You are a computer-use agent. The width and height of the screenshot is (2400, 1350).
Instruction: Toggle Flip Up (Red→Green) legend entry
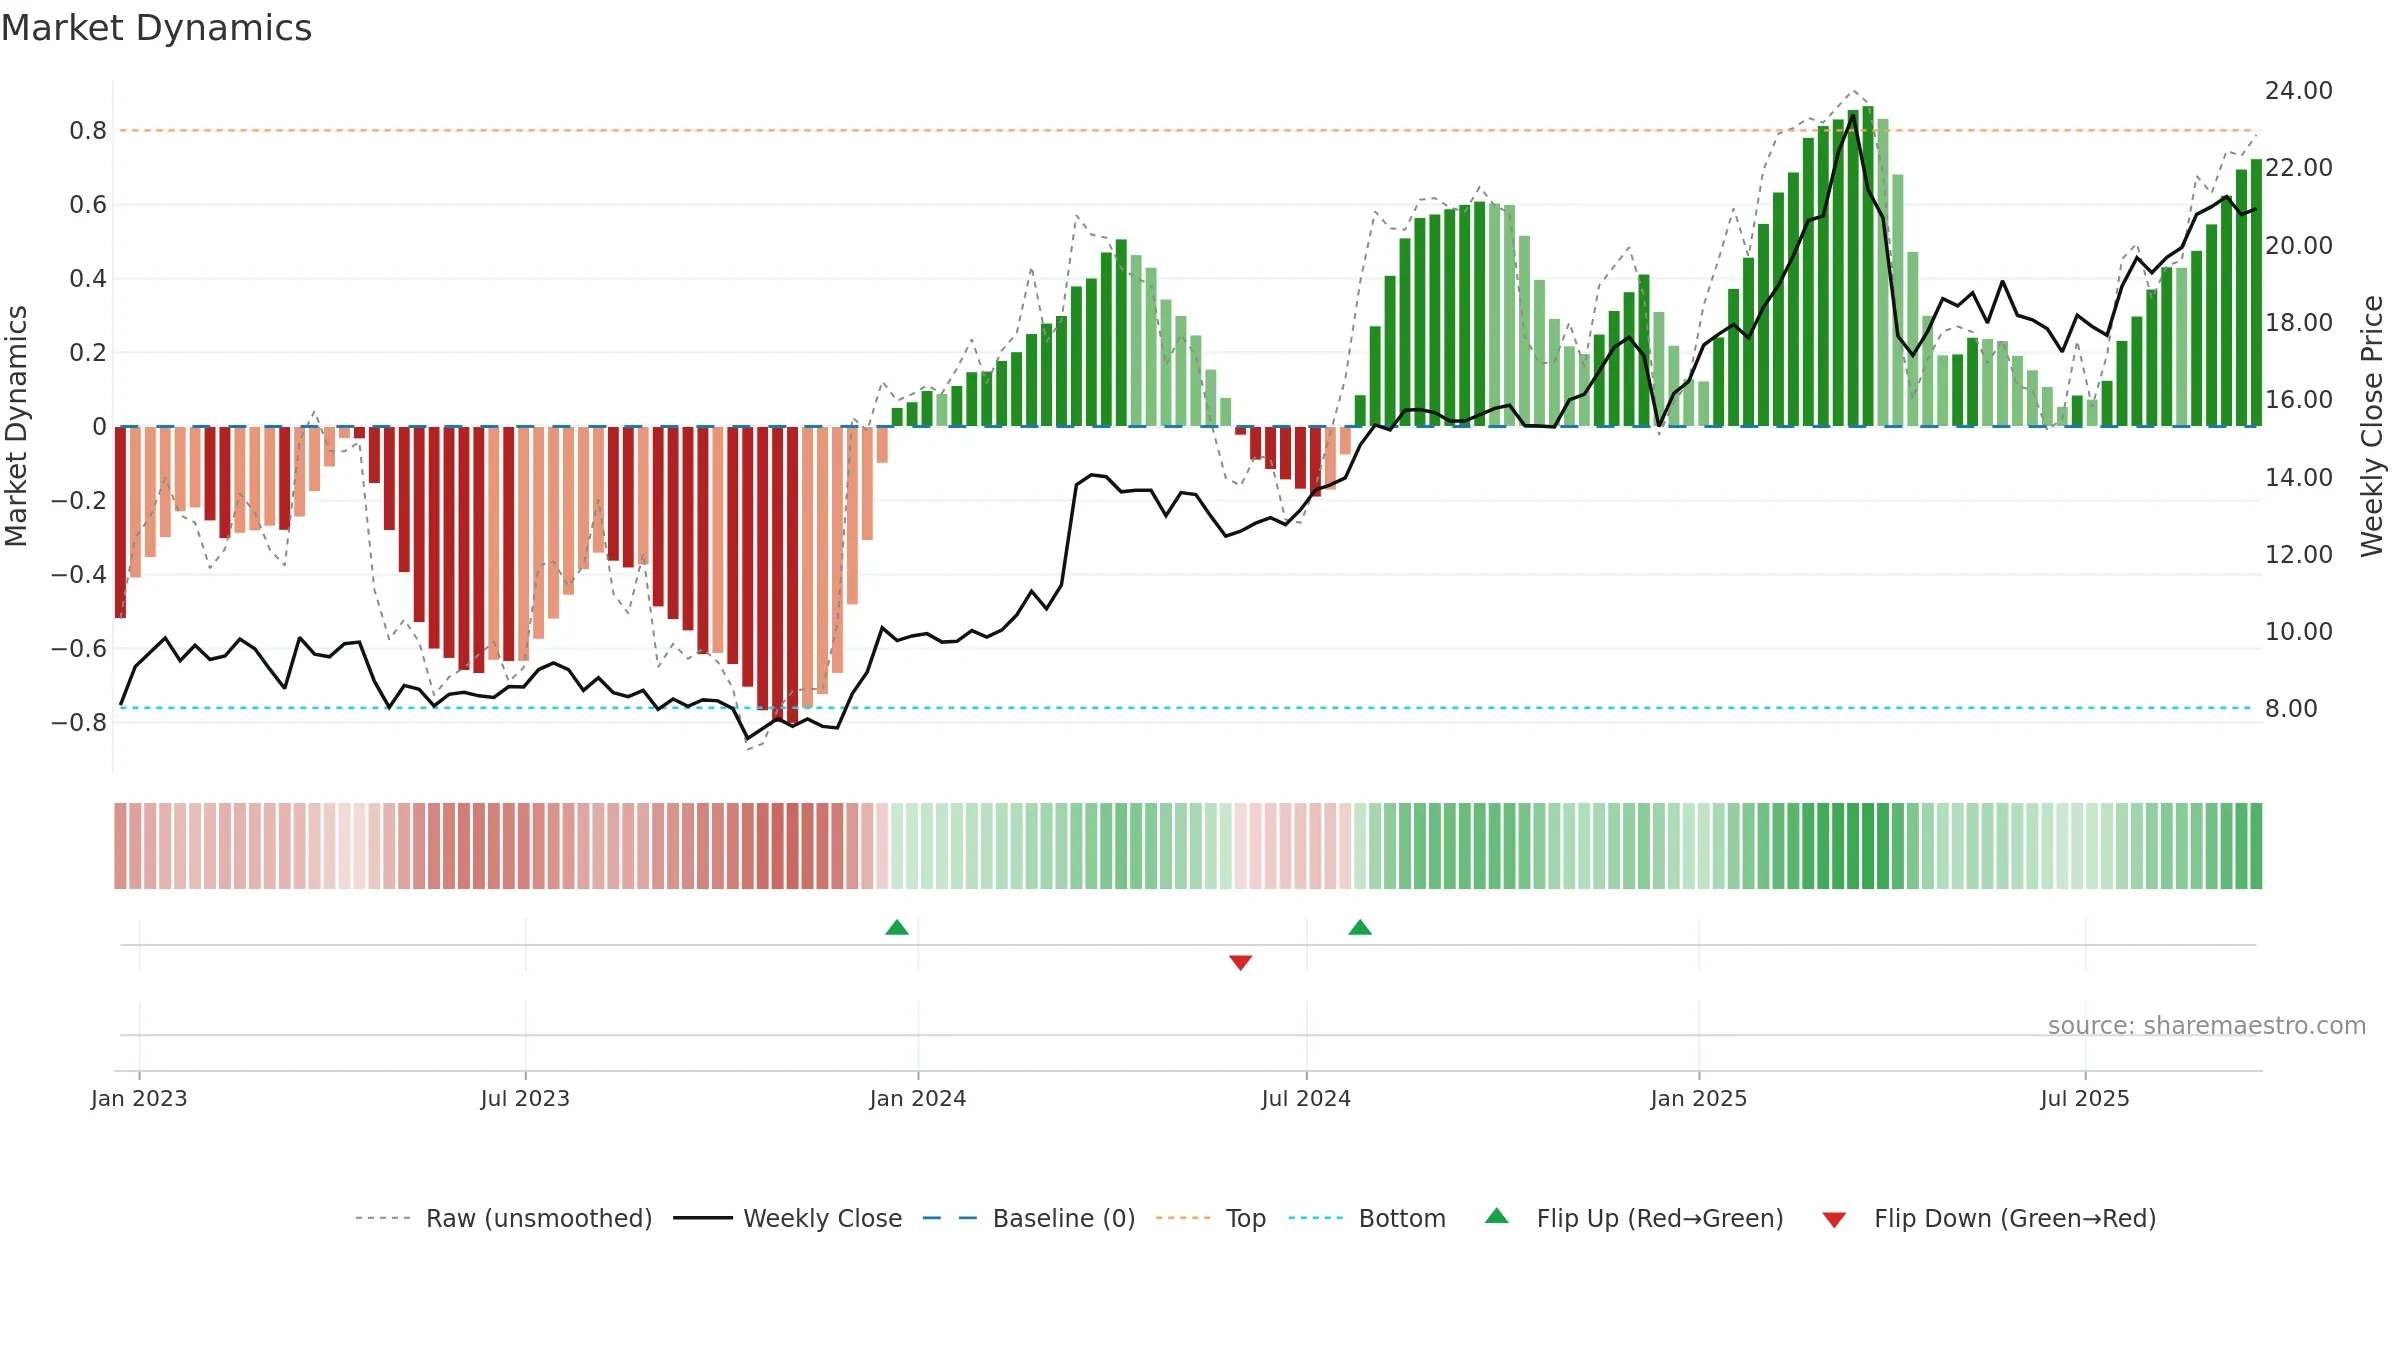(x=1634, y=1218)
